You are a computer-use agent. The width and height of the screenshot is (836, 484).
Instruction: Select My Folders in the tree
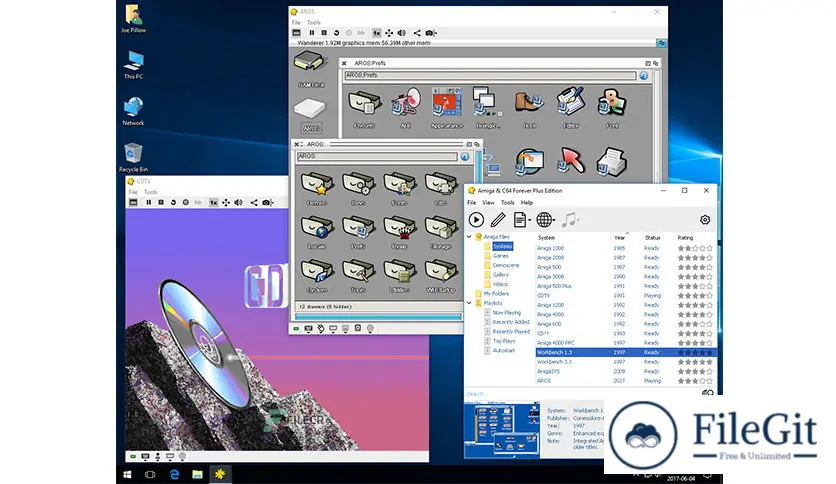496,294
